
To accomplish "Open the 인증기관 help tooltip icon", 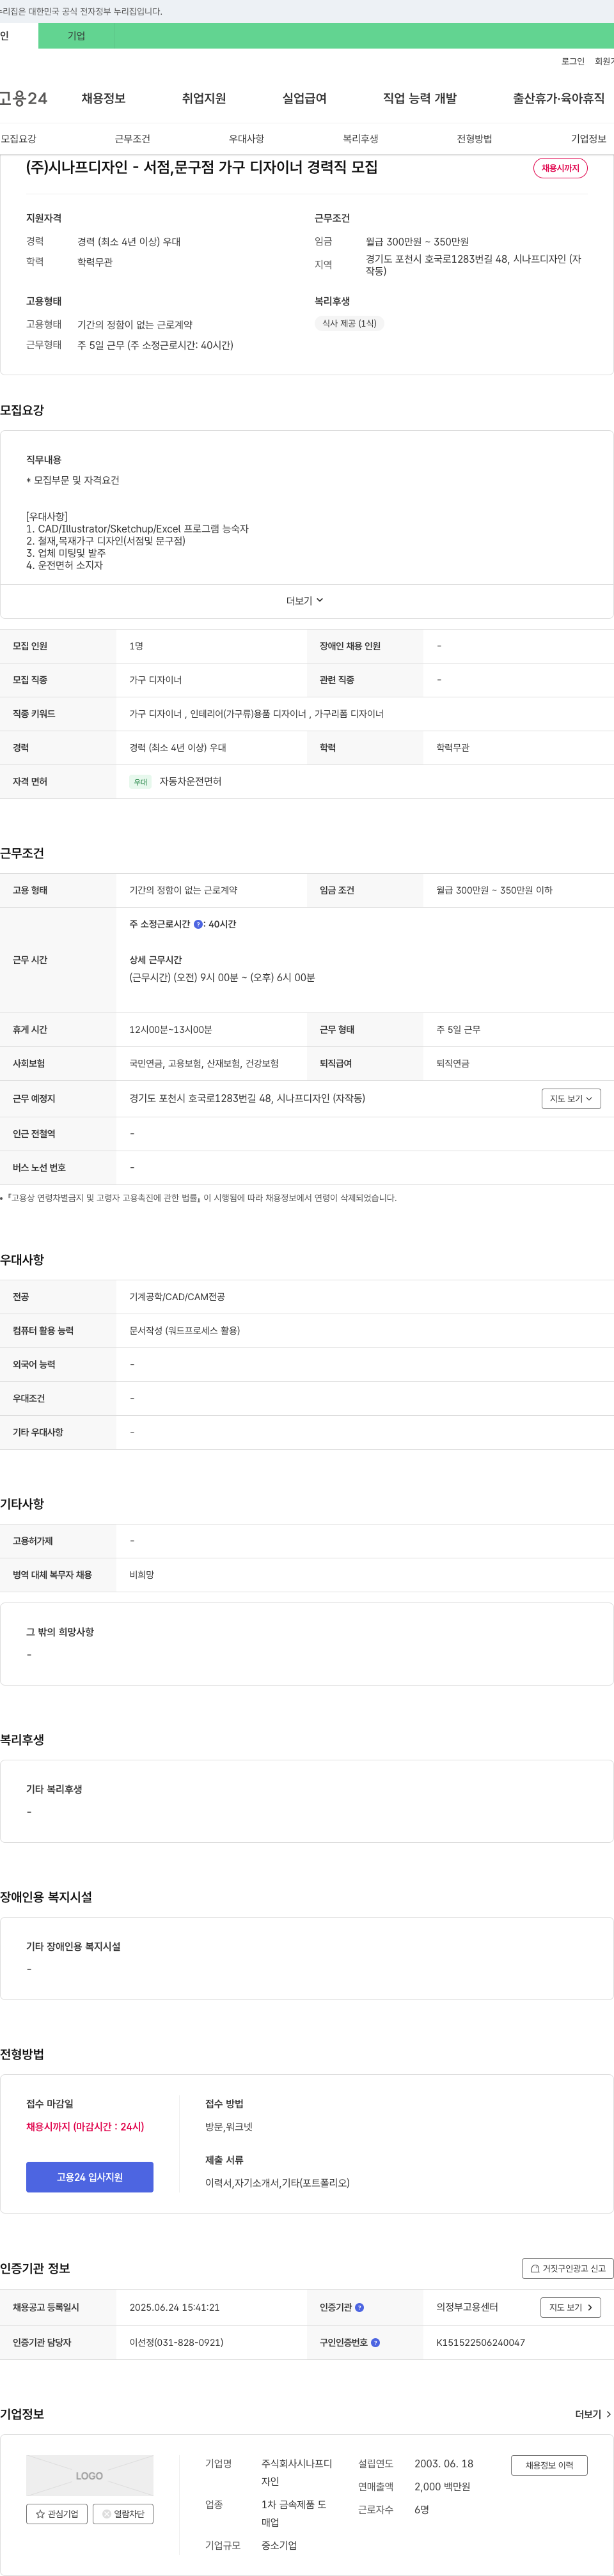I will pyautogui.click(x=360, y=2308).
